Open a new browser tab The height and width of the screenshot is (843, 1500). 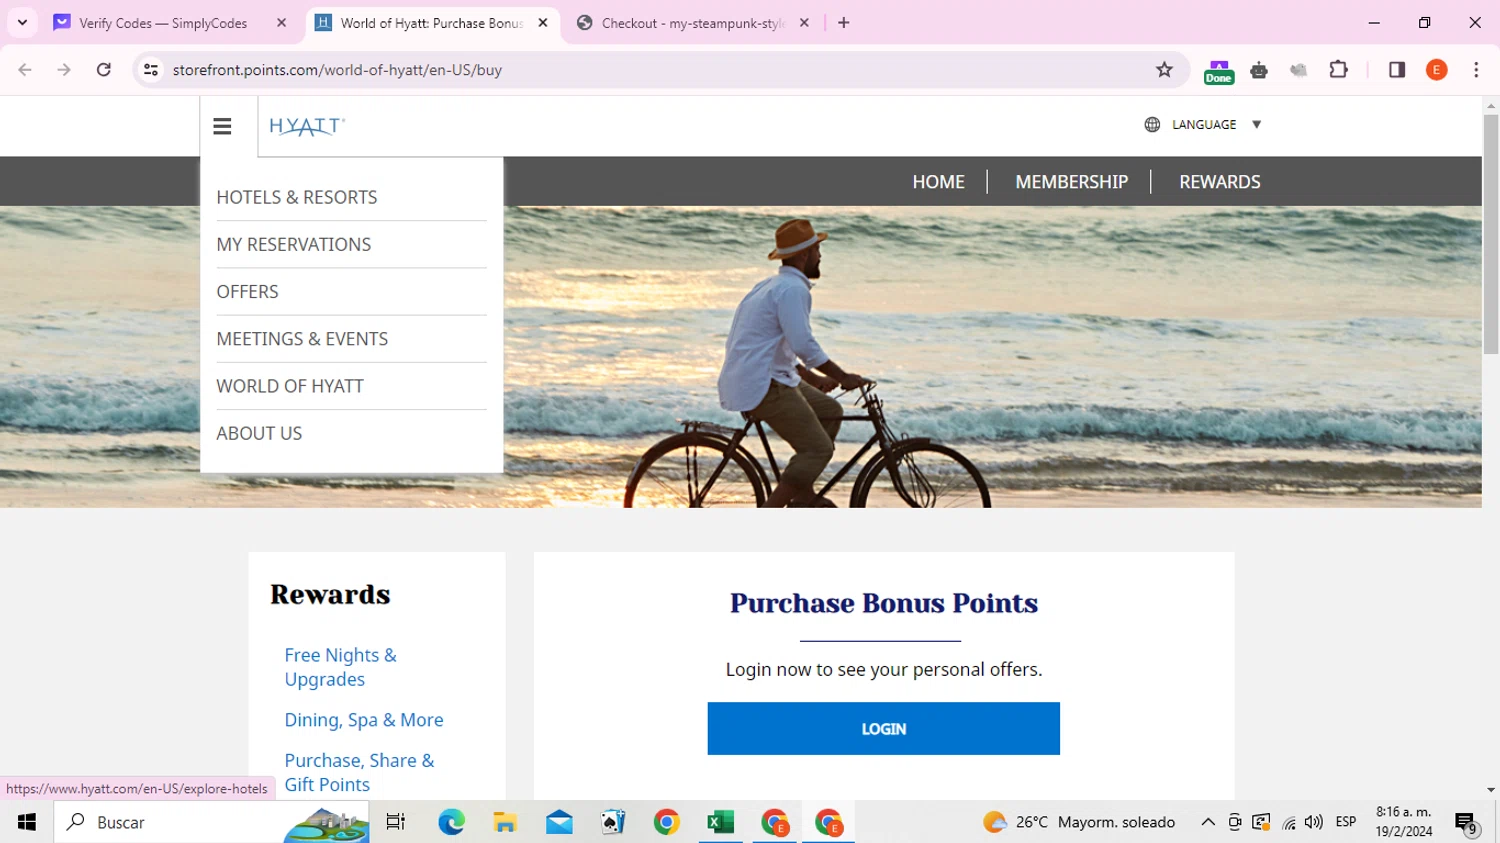click(x=844, y=23)
